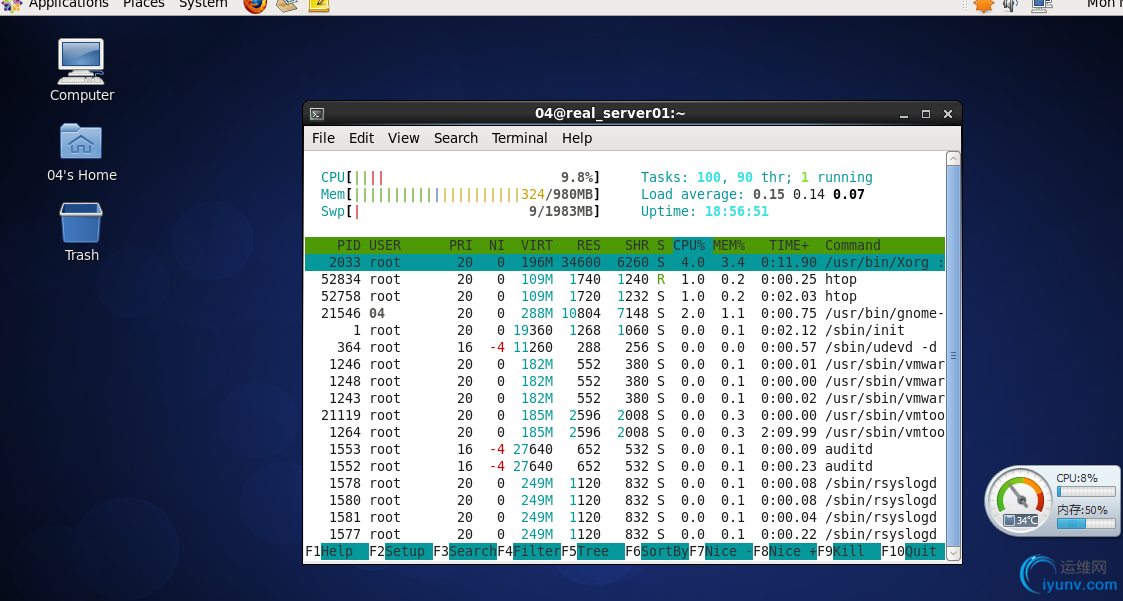Image resolution: width=1123 pixels, height=601 pixels.
Task: Open the Applications menu
Action: point(68,4)
